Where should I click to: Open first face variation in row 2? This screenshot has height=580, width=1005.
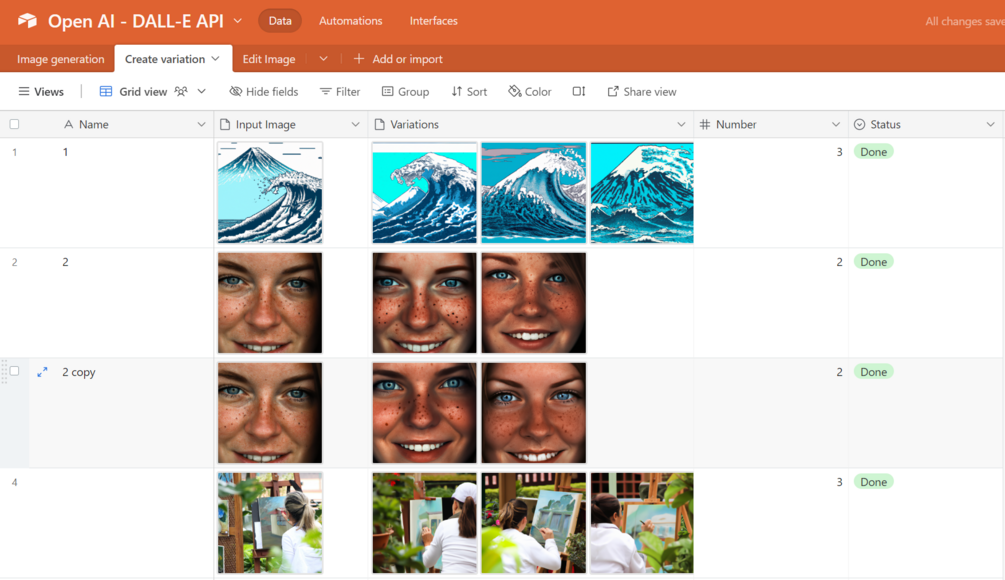pos(424,302)
